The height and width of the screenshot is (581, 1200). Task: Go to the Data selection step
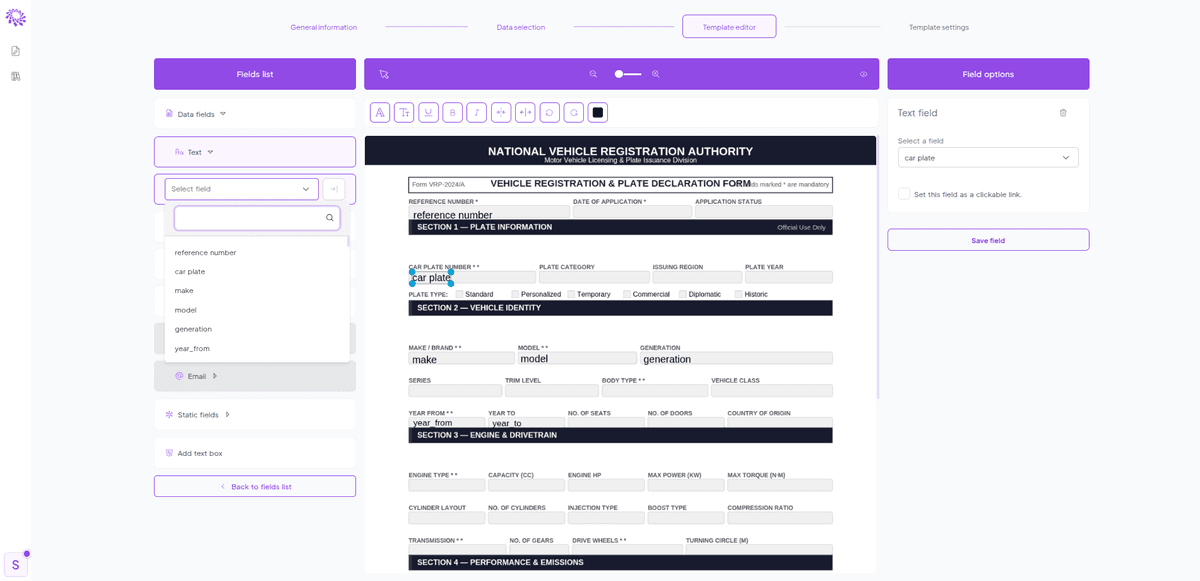[520, 27]
